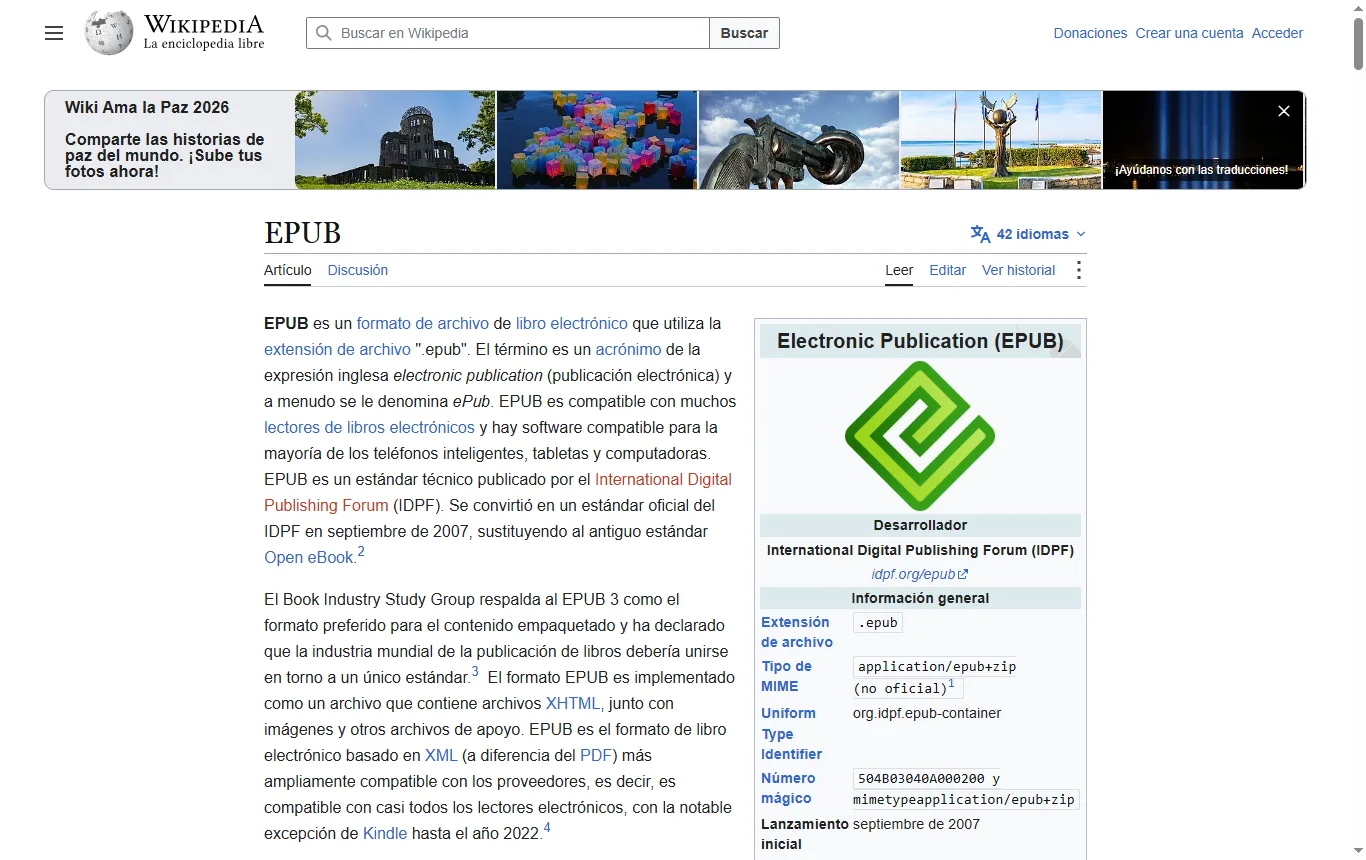Image resolution: width=1366 pixels, height=860 pixels.
Task: Open the Uniform Type Identifier infobox link
Action: (x=791, y=733)
